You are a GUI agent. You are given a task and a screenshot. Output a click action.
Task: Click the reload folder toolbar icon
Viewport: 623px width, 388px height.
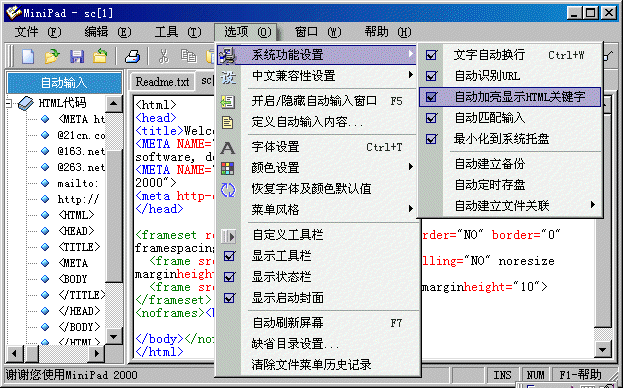[100, 56]
